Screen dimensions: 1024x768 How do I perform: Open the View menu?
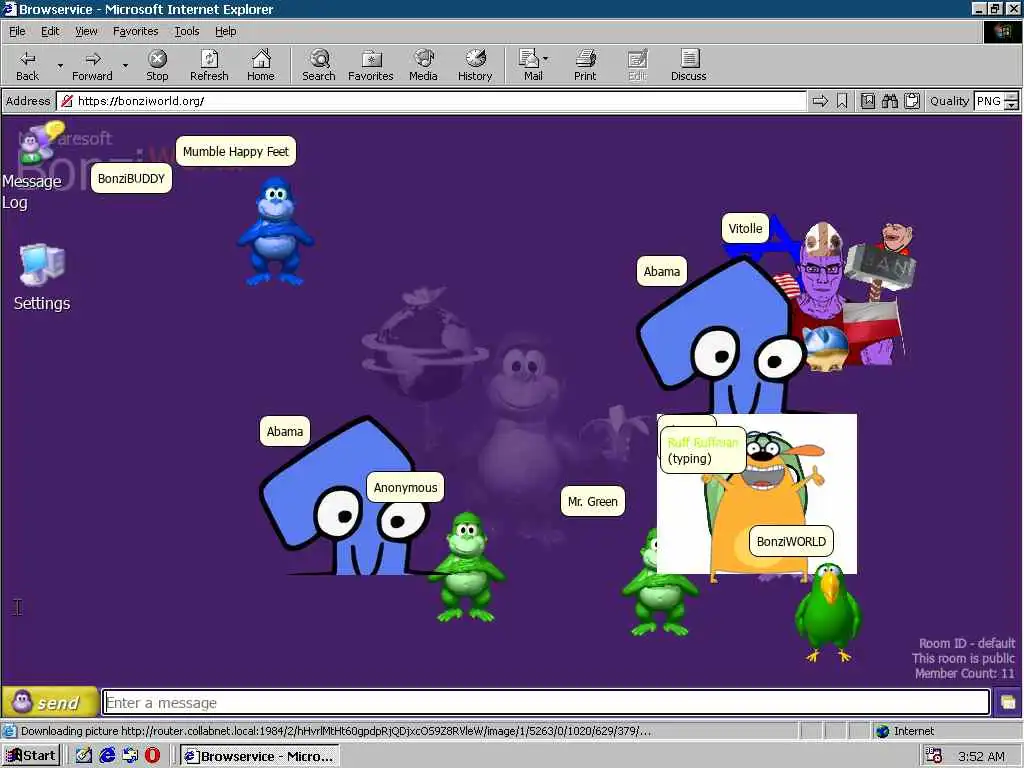pos(86,31)
